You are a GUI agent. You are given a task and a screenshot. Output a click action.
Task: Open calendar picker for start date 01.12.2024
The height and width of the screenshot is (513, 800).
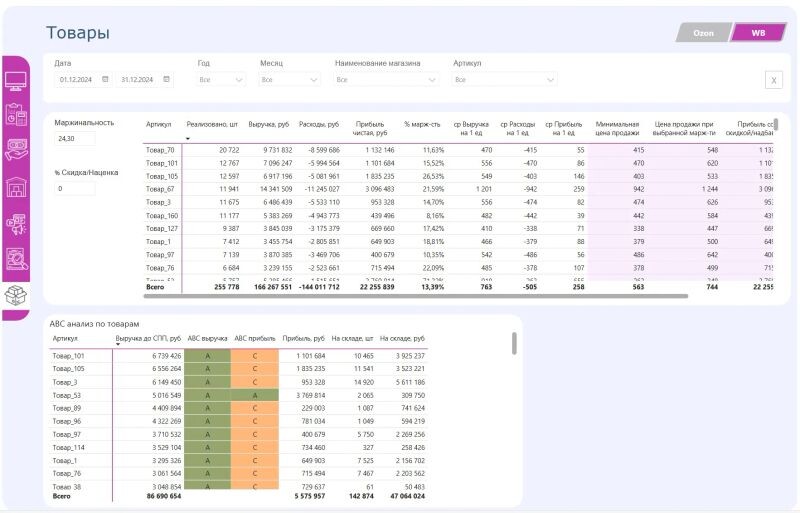(105, 79)
